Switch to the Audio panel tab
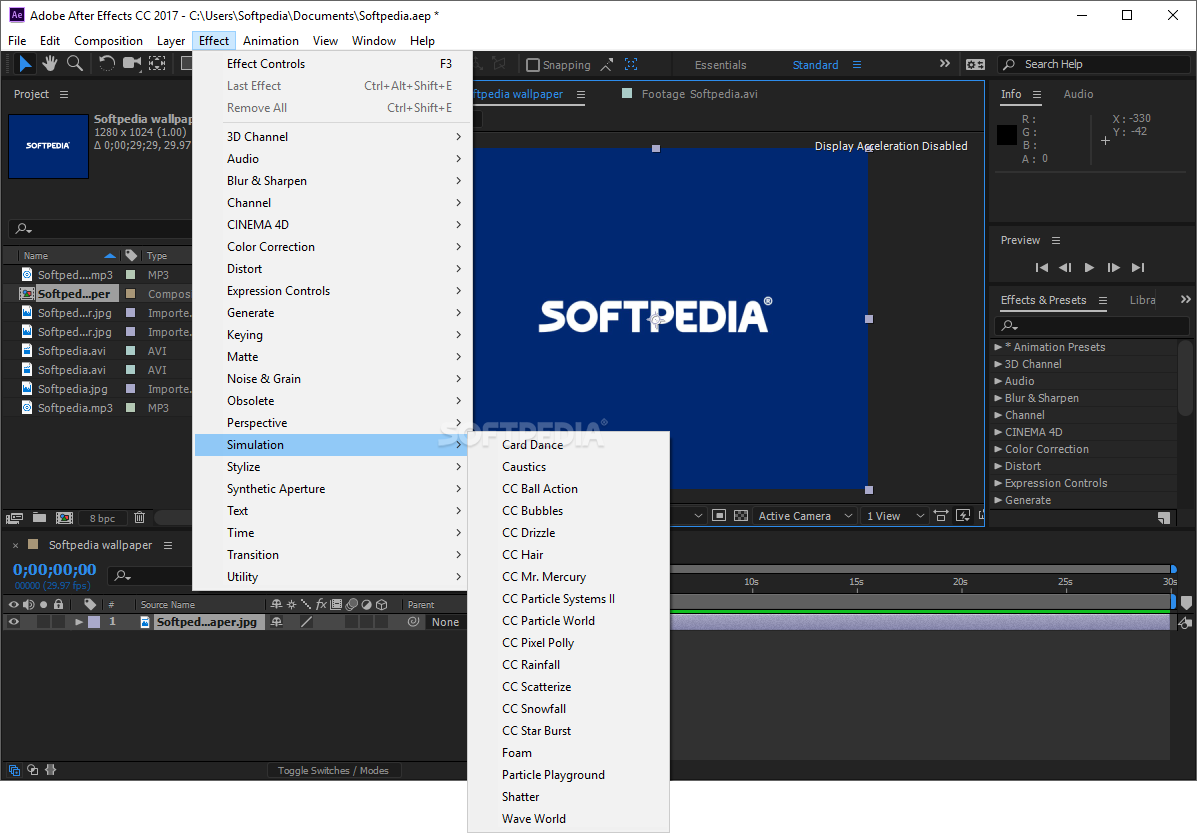 1078,94
